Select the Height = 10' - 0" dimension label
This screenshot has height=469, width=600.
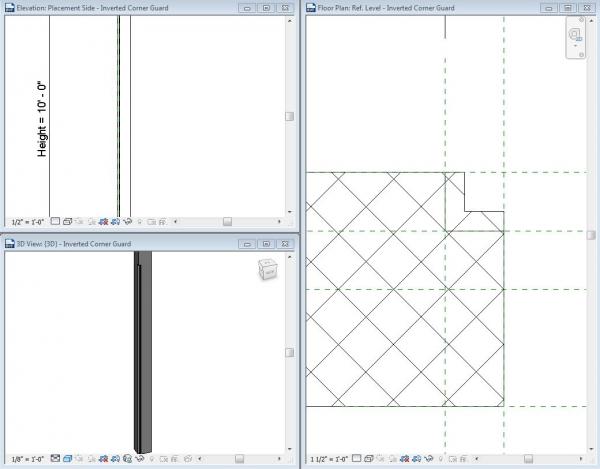click(x=42, y=119)
